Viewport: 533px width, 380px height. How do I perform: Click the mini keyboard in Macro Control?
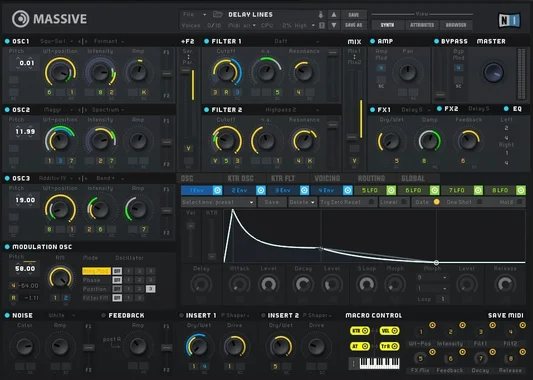tap(379, 363)
